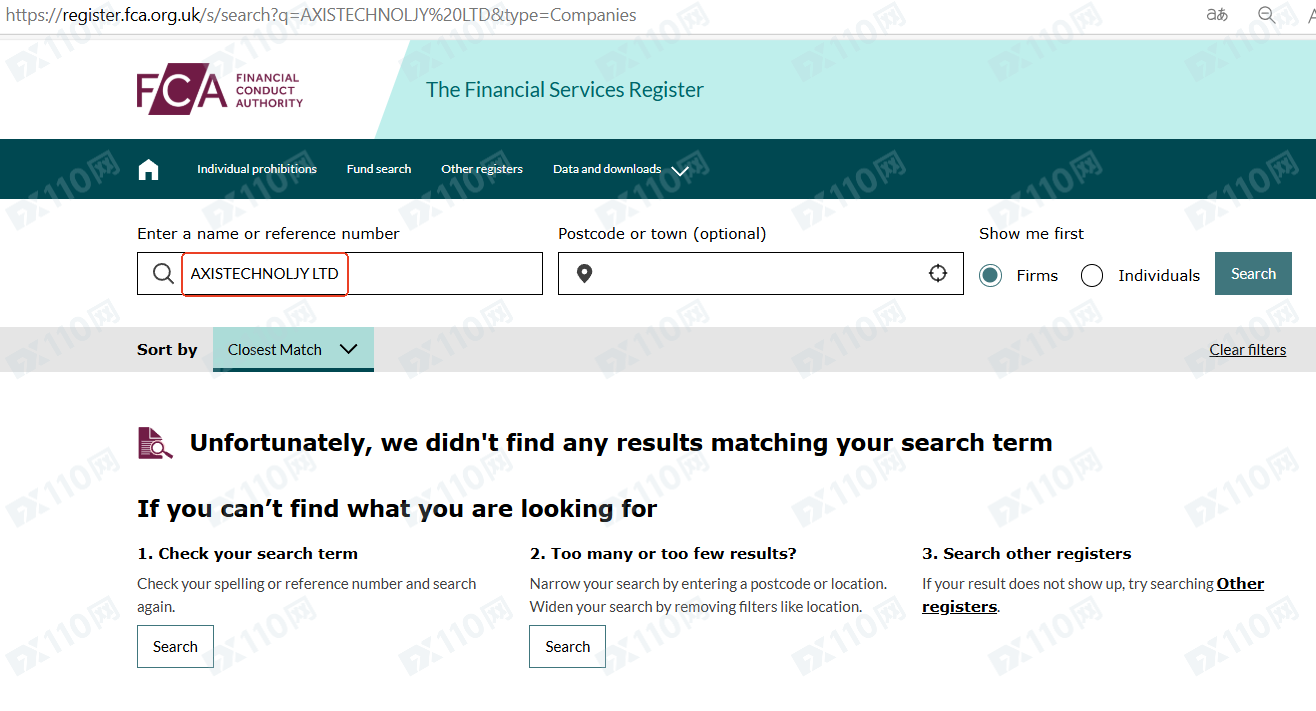Click the home icon in navigation bar
This screenshot has width=1316, height=711.
148,169
